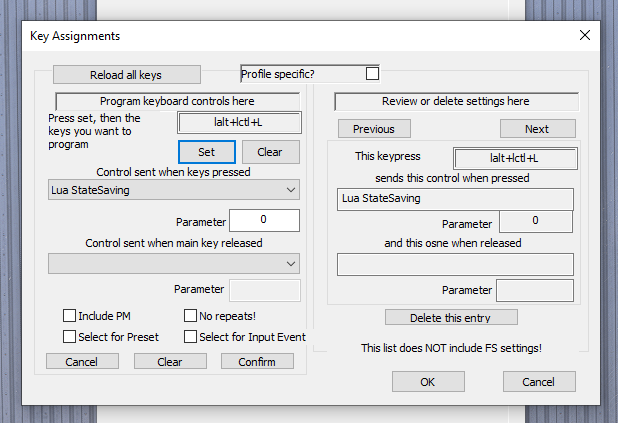Advance to the Next key assignment
Screen dimensions: 618x423
537,129
